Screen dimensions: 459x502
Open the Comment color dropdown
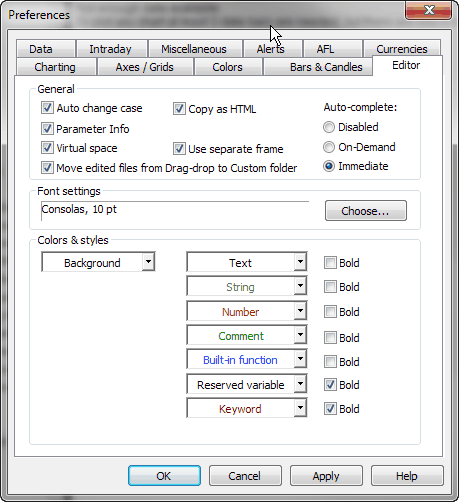pos(247,336)
